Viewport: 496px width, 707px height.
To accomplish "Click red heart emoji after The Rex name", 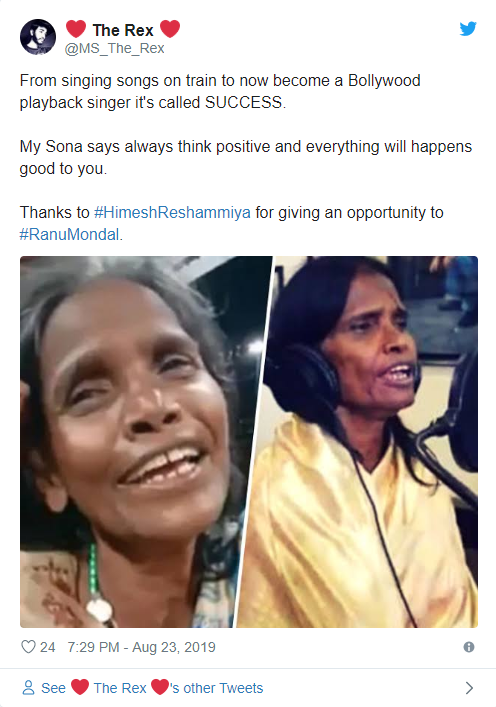I will click(x=170, y=29).
